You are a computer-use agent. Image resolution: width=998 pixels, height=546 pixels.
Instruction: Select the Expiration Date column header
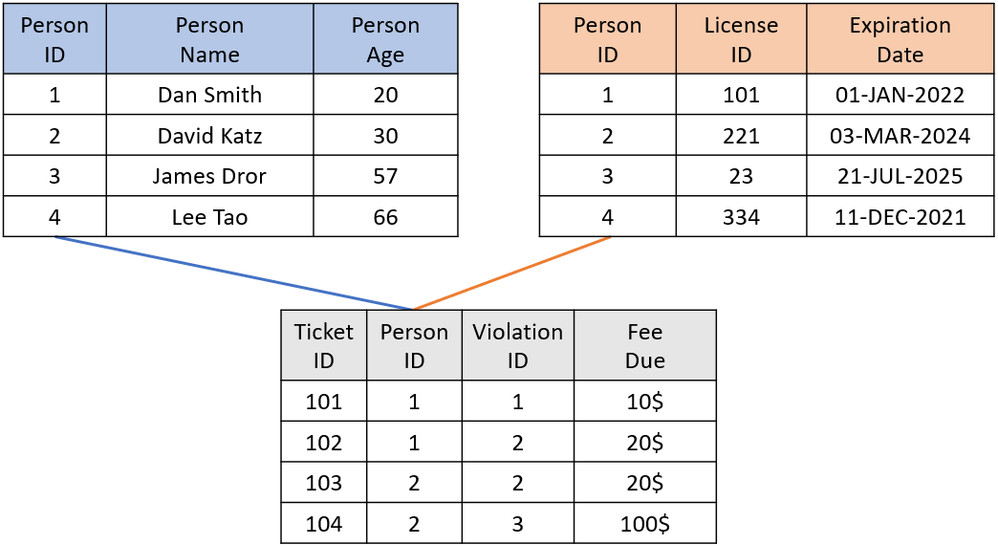[x=900, y=39]
